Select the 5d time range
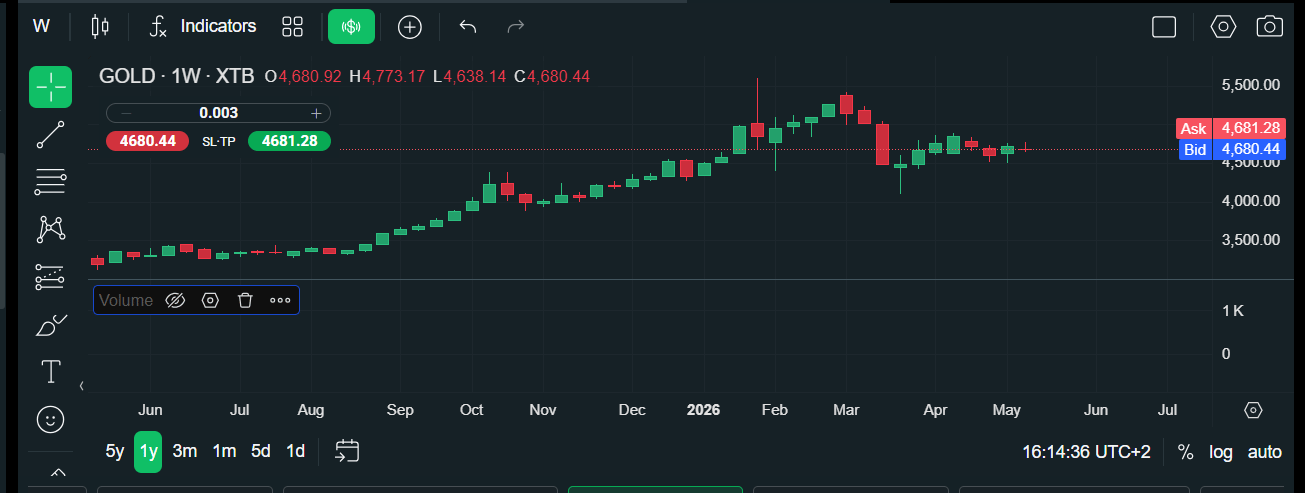1305x493 pixels. (x=261, y=451)
